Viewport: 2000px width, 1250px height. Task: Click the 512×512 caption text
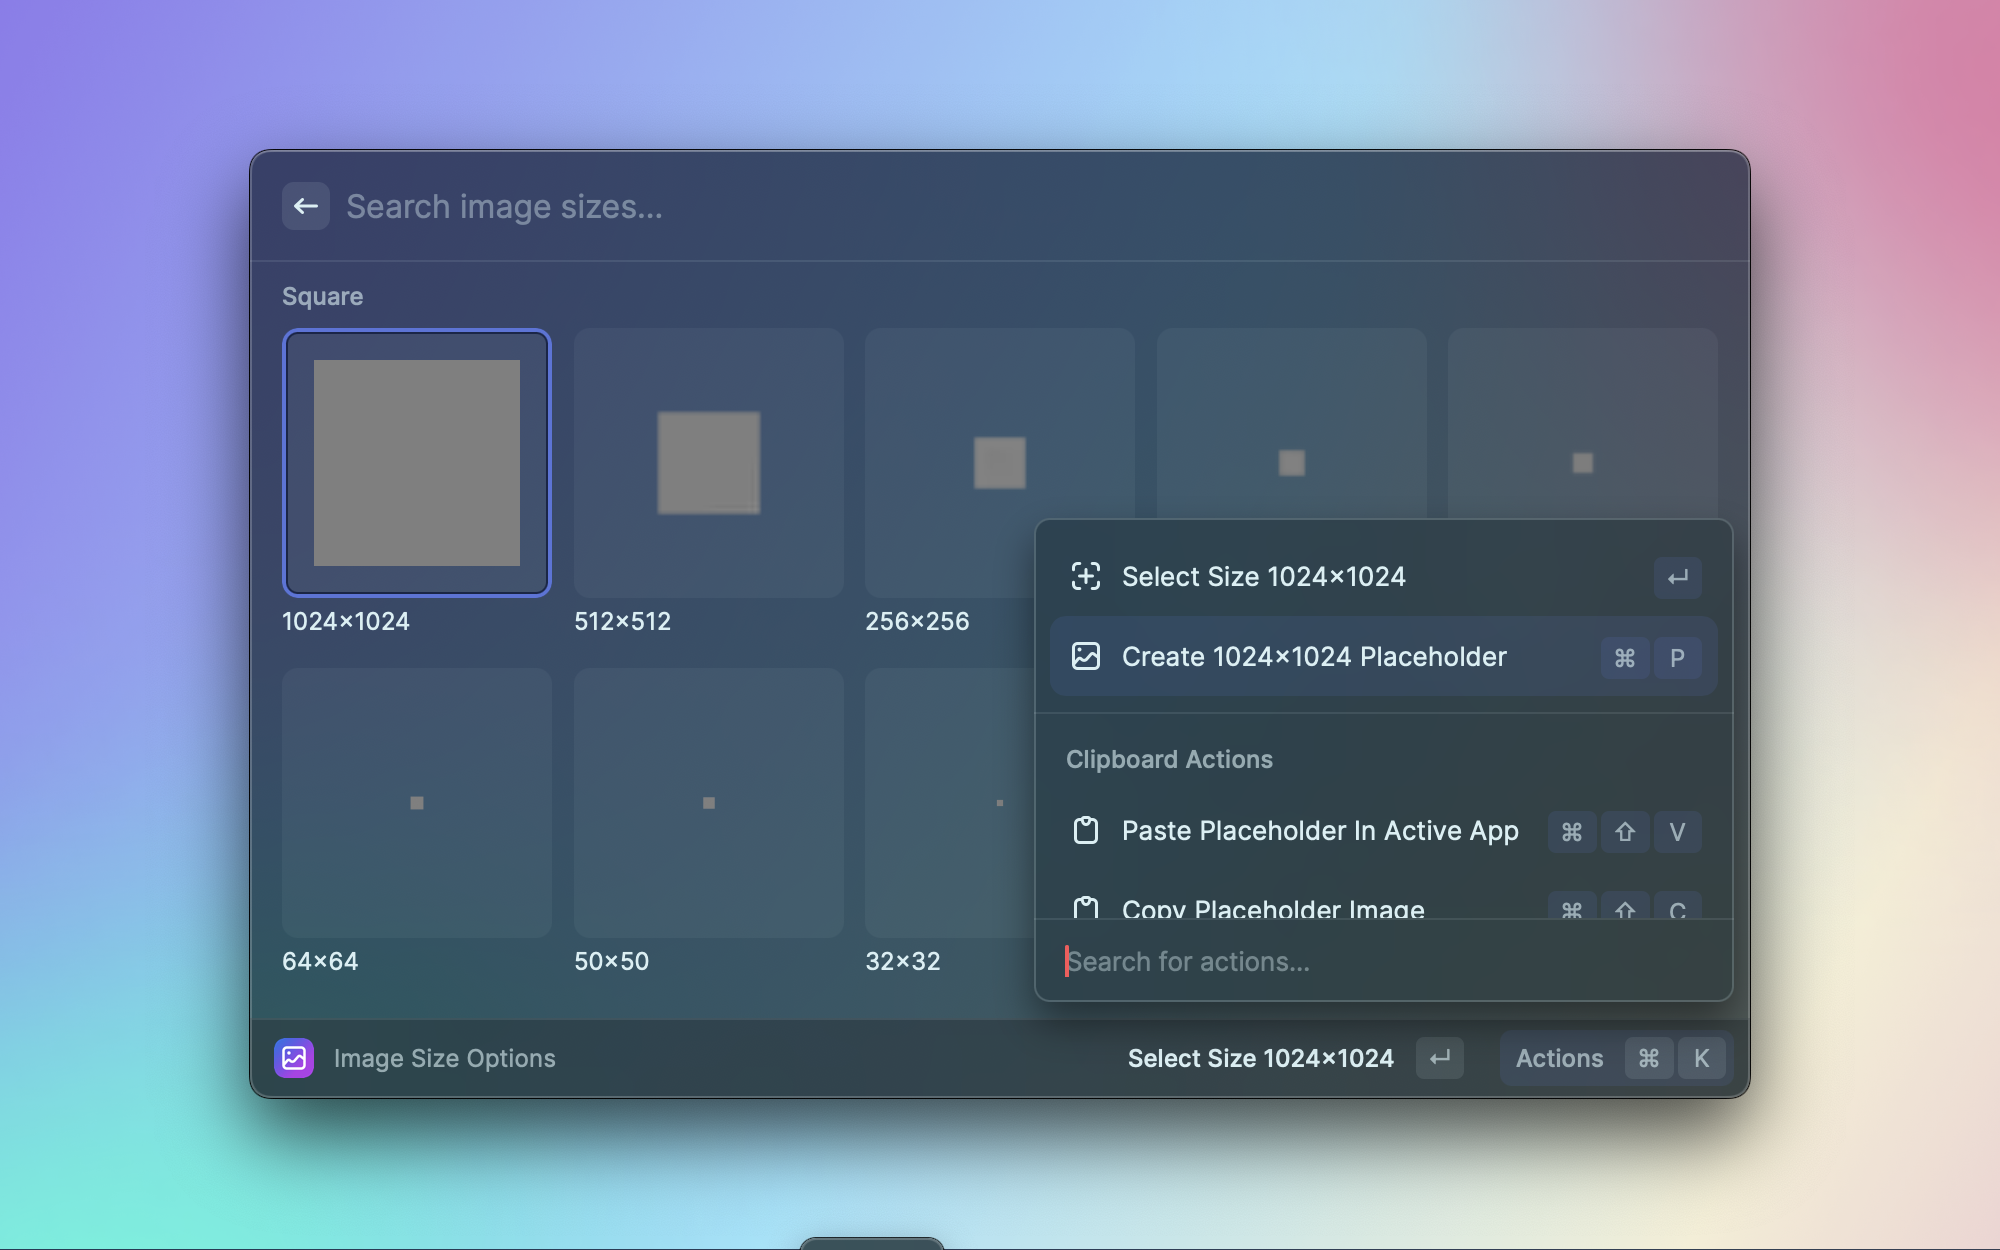coord(622,621)
